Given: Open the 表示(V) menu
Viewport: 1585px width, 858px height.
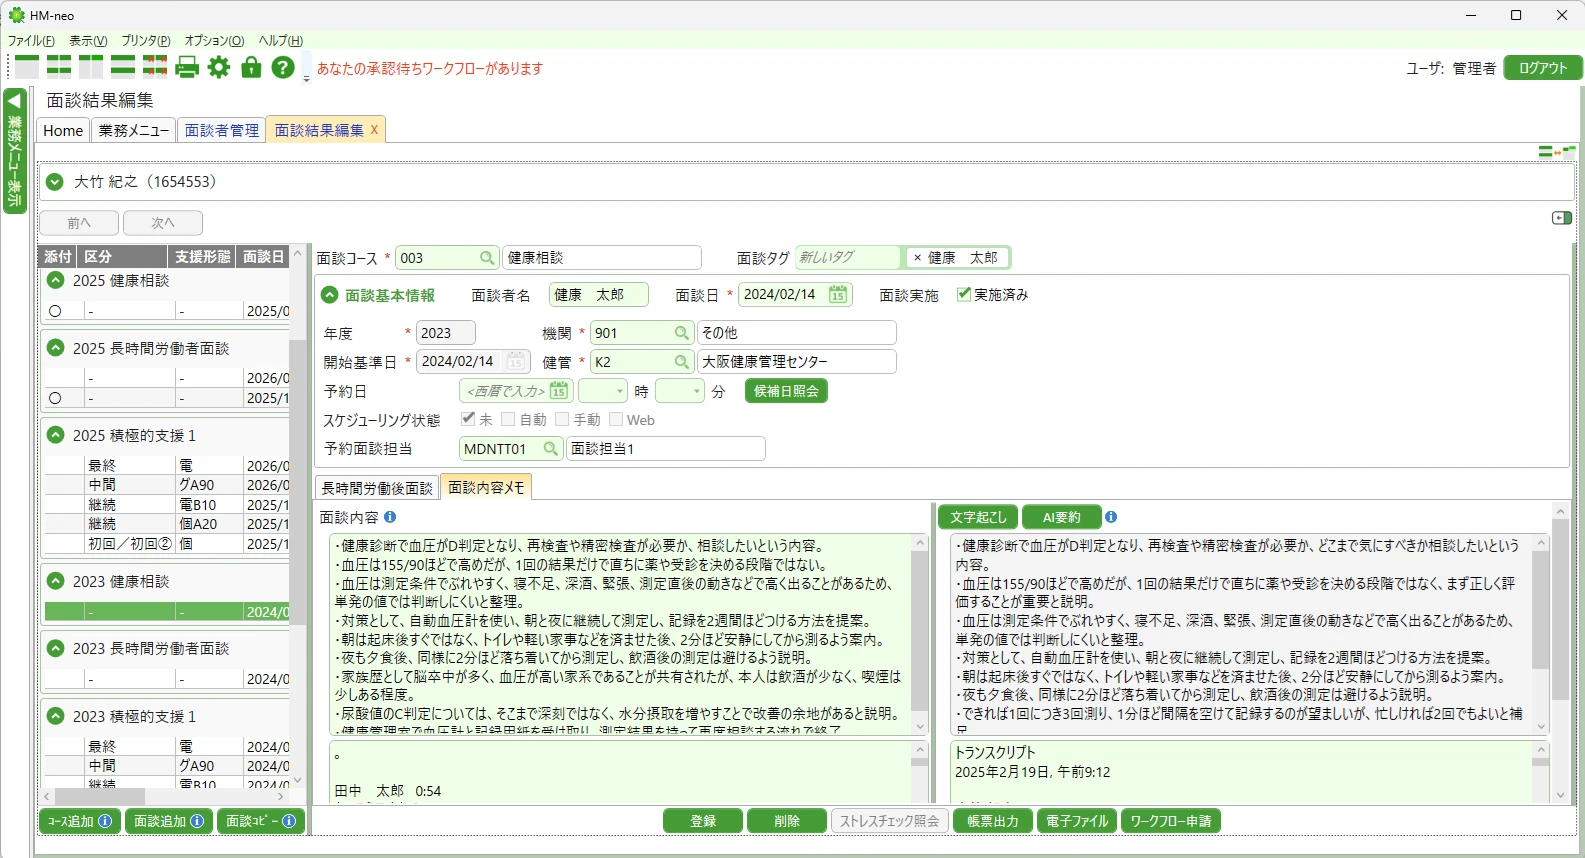Looking at the screenshot, I should (x=88, y=41).
